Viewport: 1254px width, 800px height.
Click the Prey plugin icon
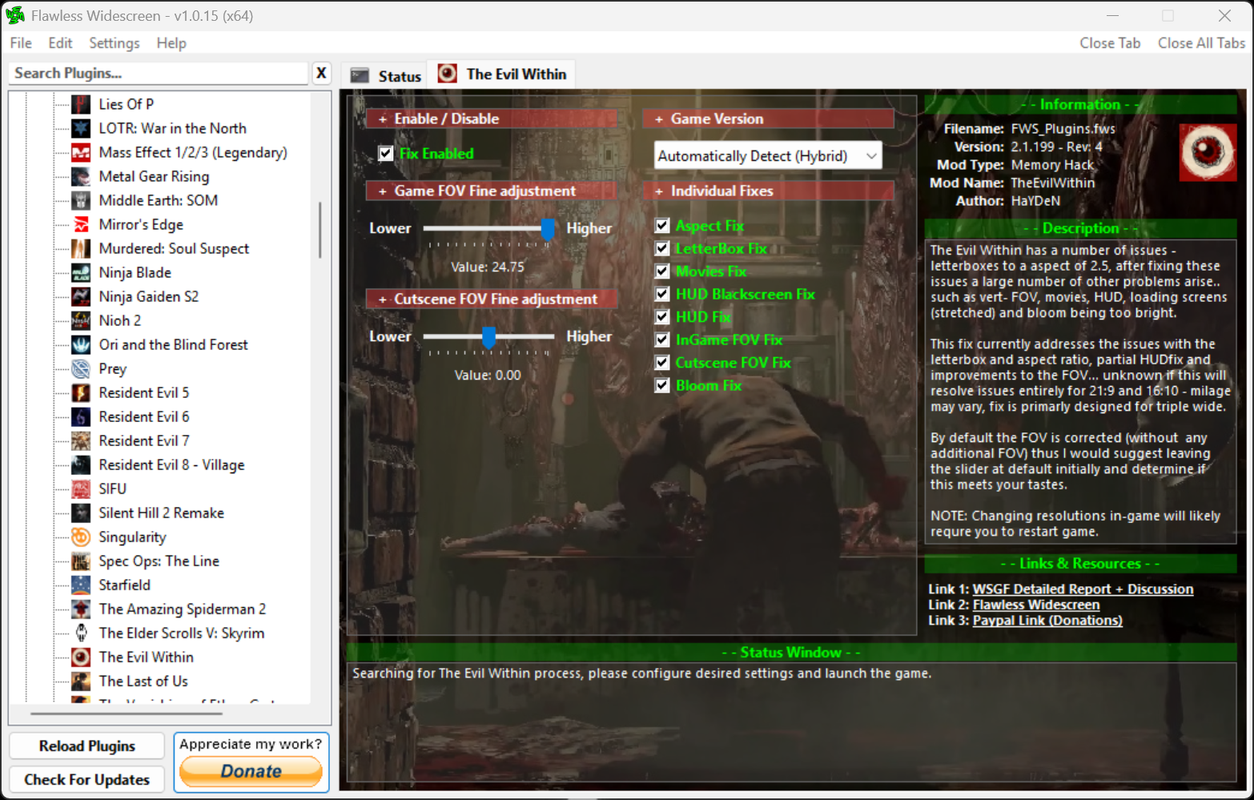click(x=81, y=368)
